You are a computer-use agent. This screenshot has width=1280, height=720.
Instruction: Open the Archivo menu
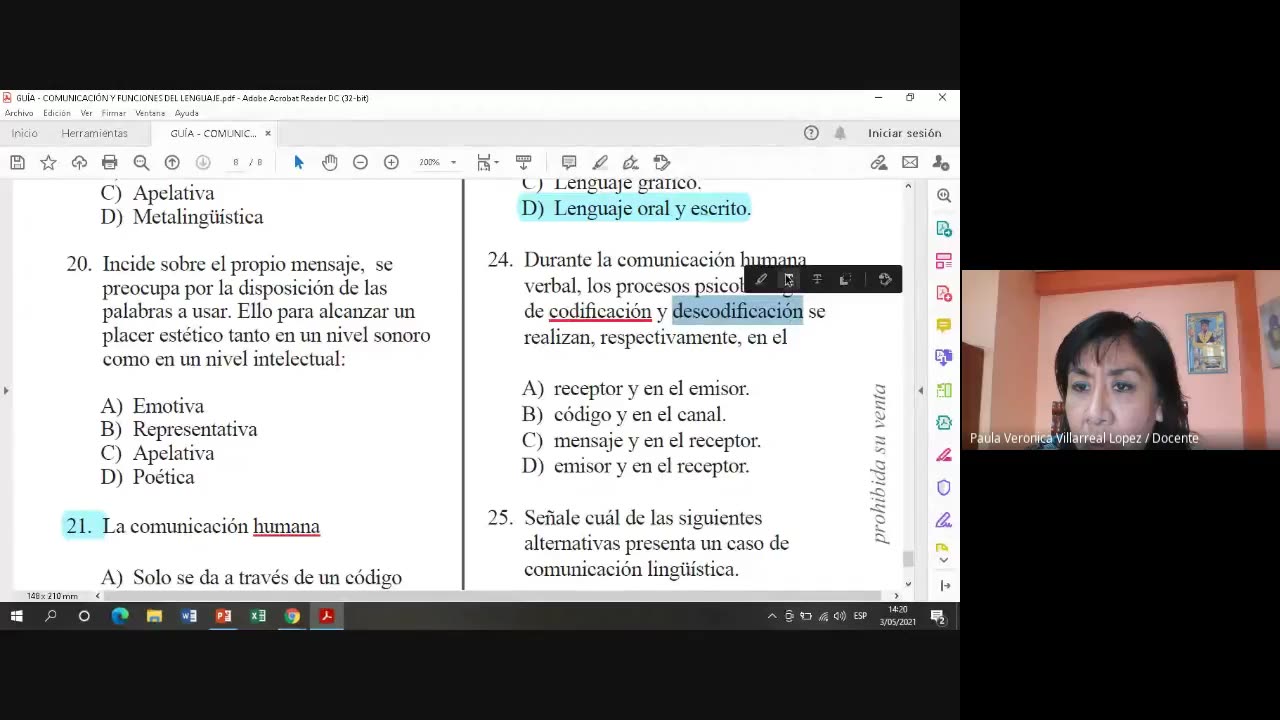pos(19,113)
